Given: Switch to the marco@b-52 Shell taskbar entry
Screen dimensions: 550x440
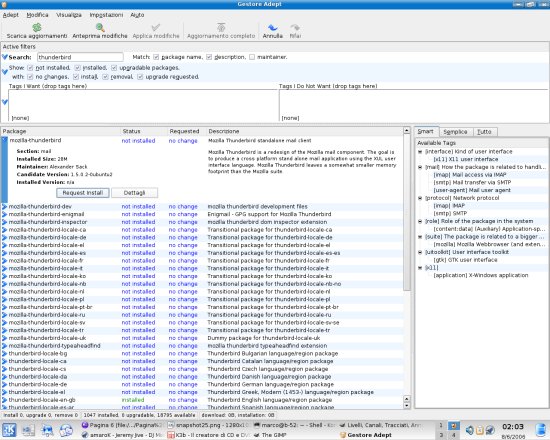Looking at the screenshot, I should (x=295, y=425).
